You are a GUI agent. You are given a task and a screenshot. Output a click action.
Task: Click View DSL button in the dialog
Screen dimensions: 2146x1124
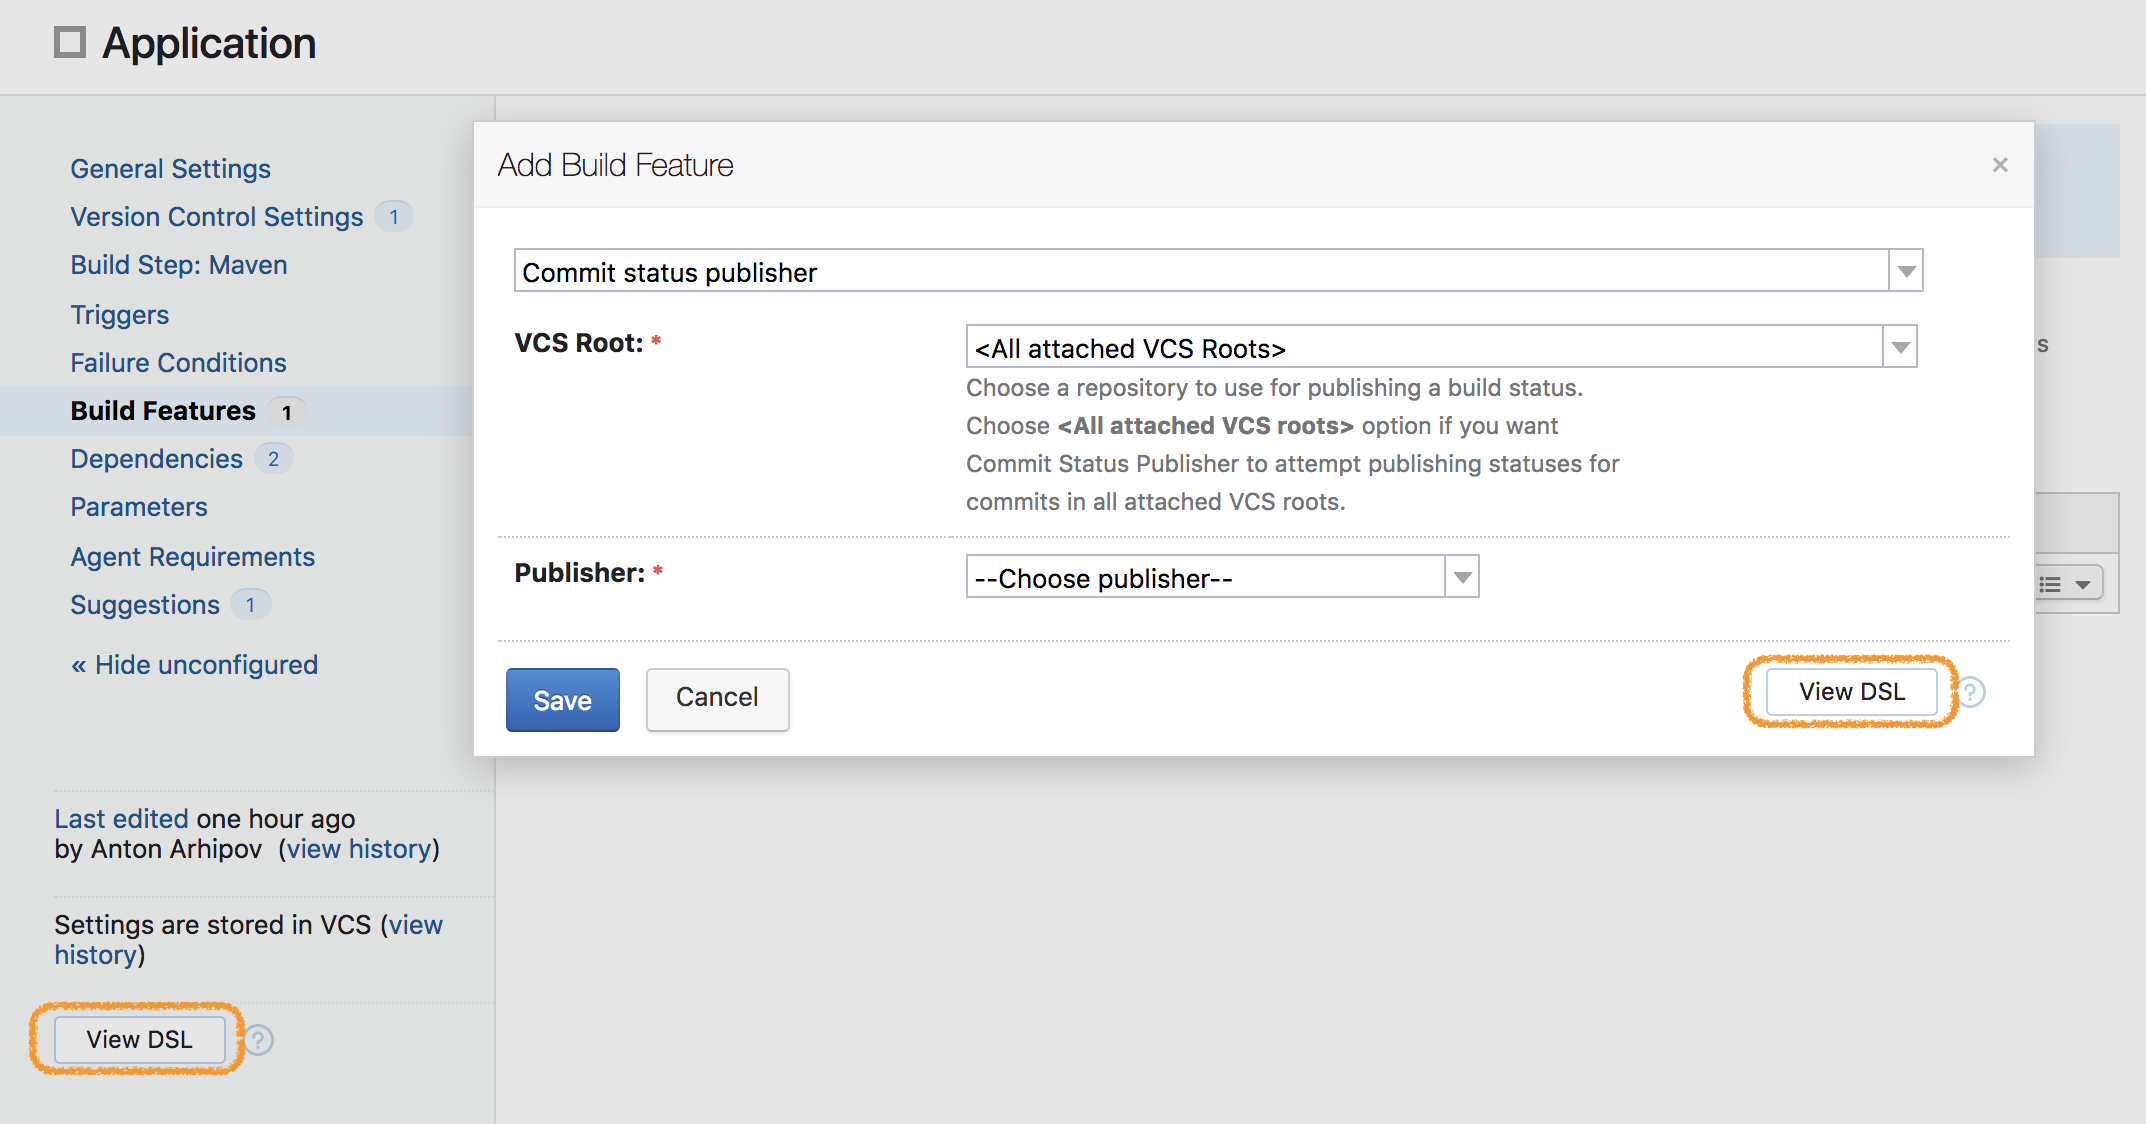click(x=1852, y=692)
